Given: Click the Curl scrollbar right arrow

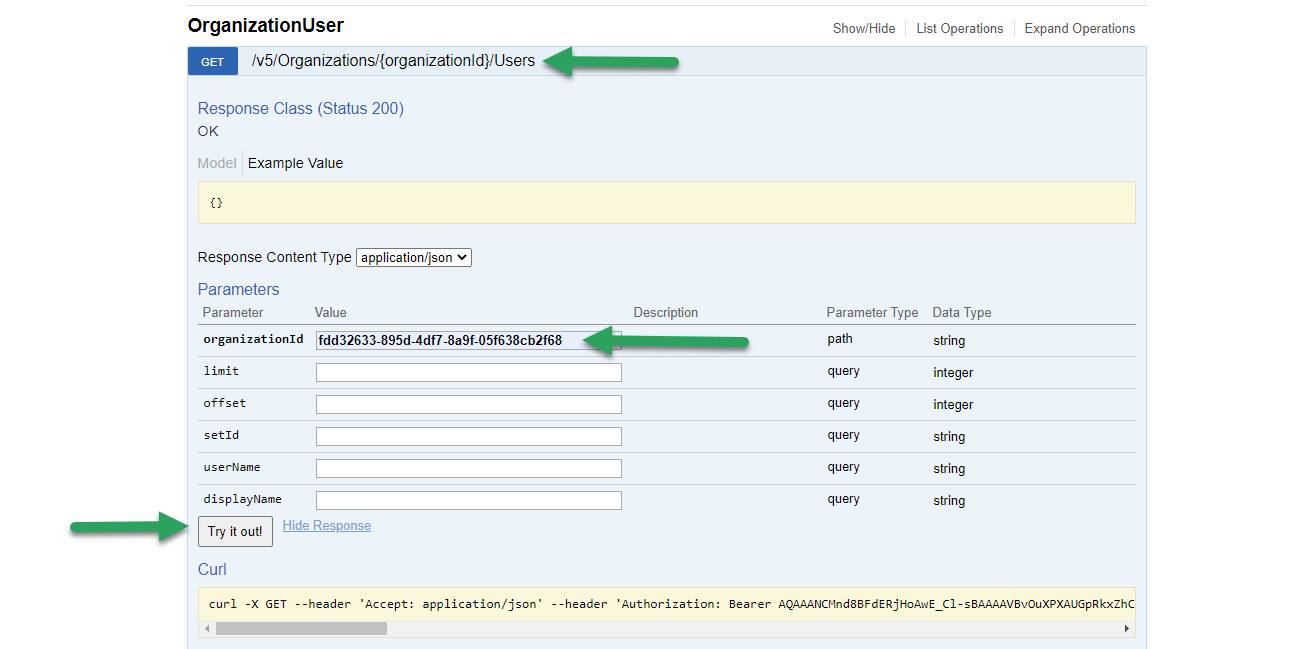Looking at the screenshot, I should (x=1127, y=628).
